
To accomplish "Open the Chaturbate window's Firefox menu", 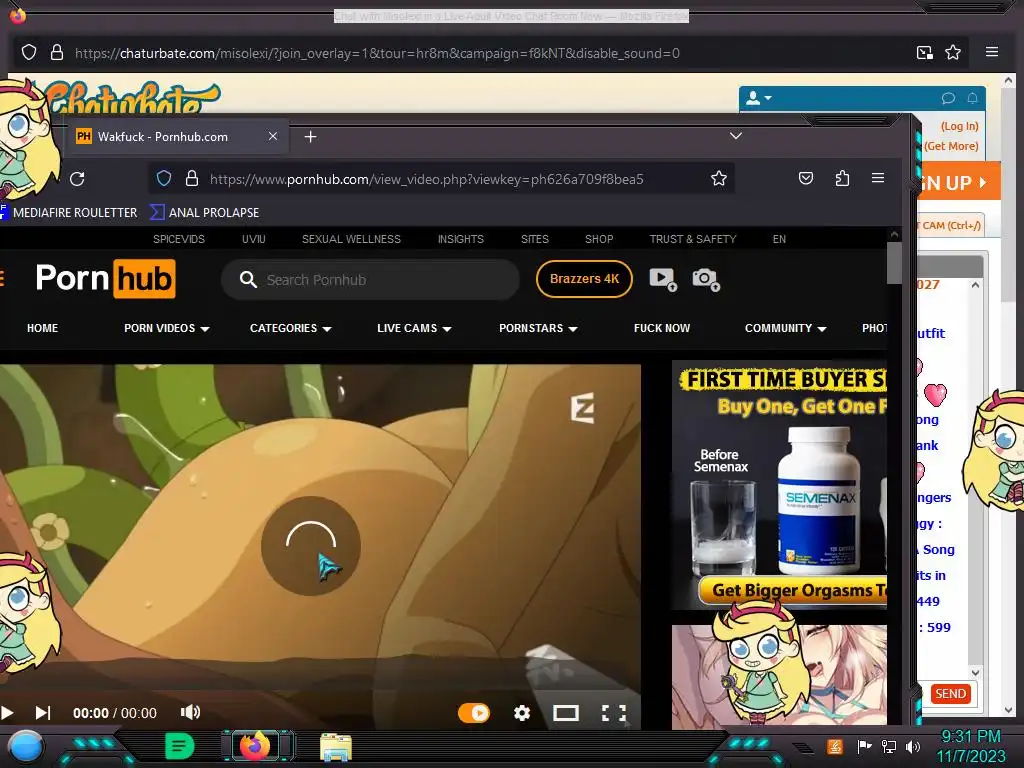I will click(x=991, y=52).
